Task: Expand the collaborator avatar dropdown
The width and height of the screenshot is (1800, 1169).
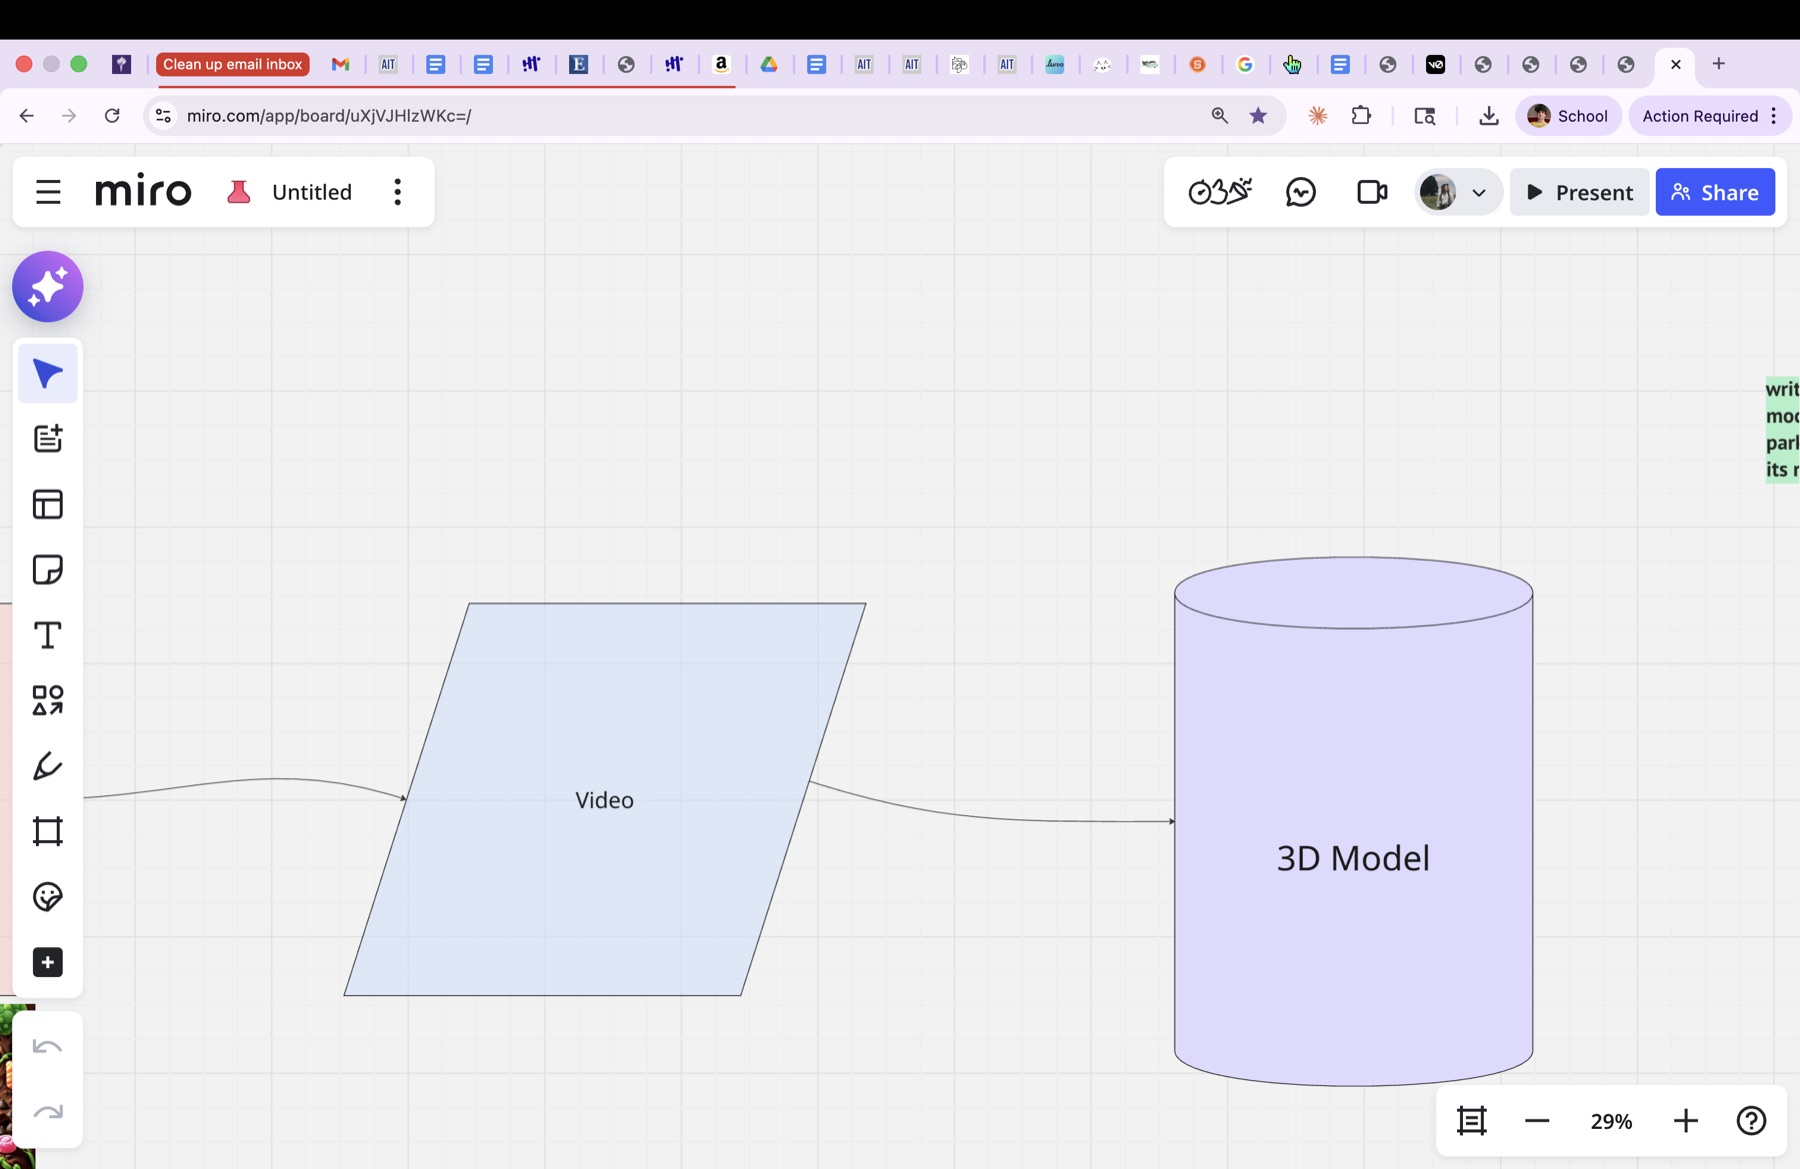Action: click(1479, 193)
